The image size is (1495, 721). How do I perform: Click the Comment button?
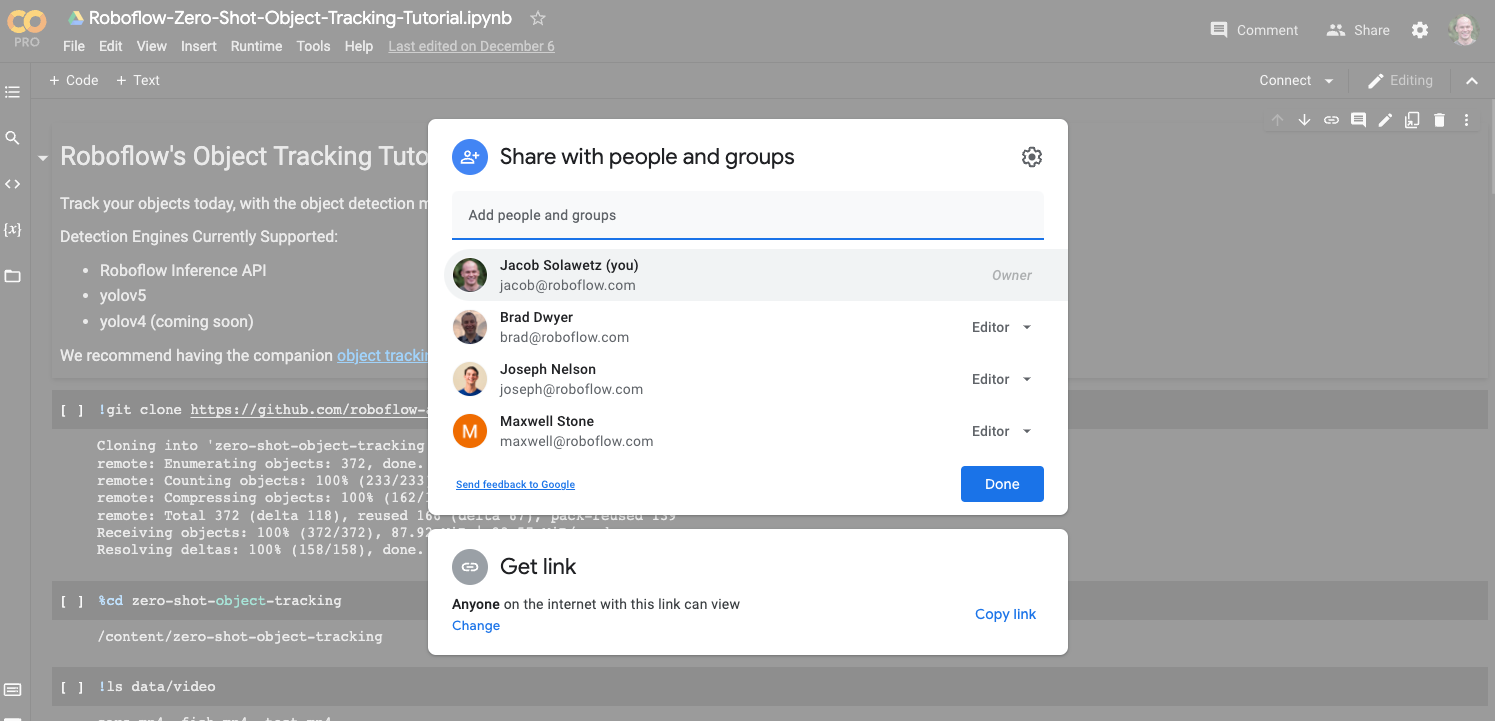[1254, 30]
